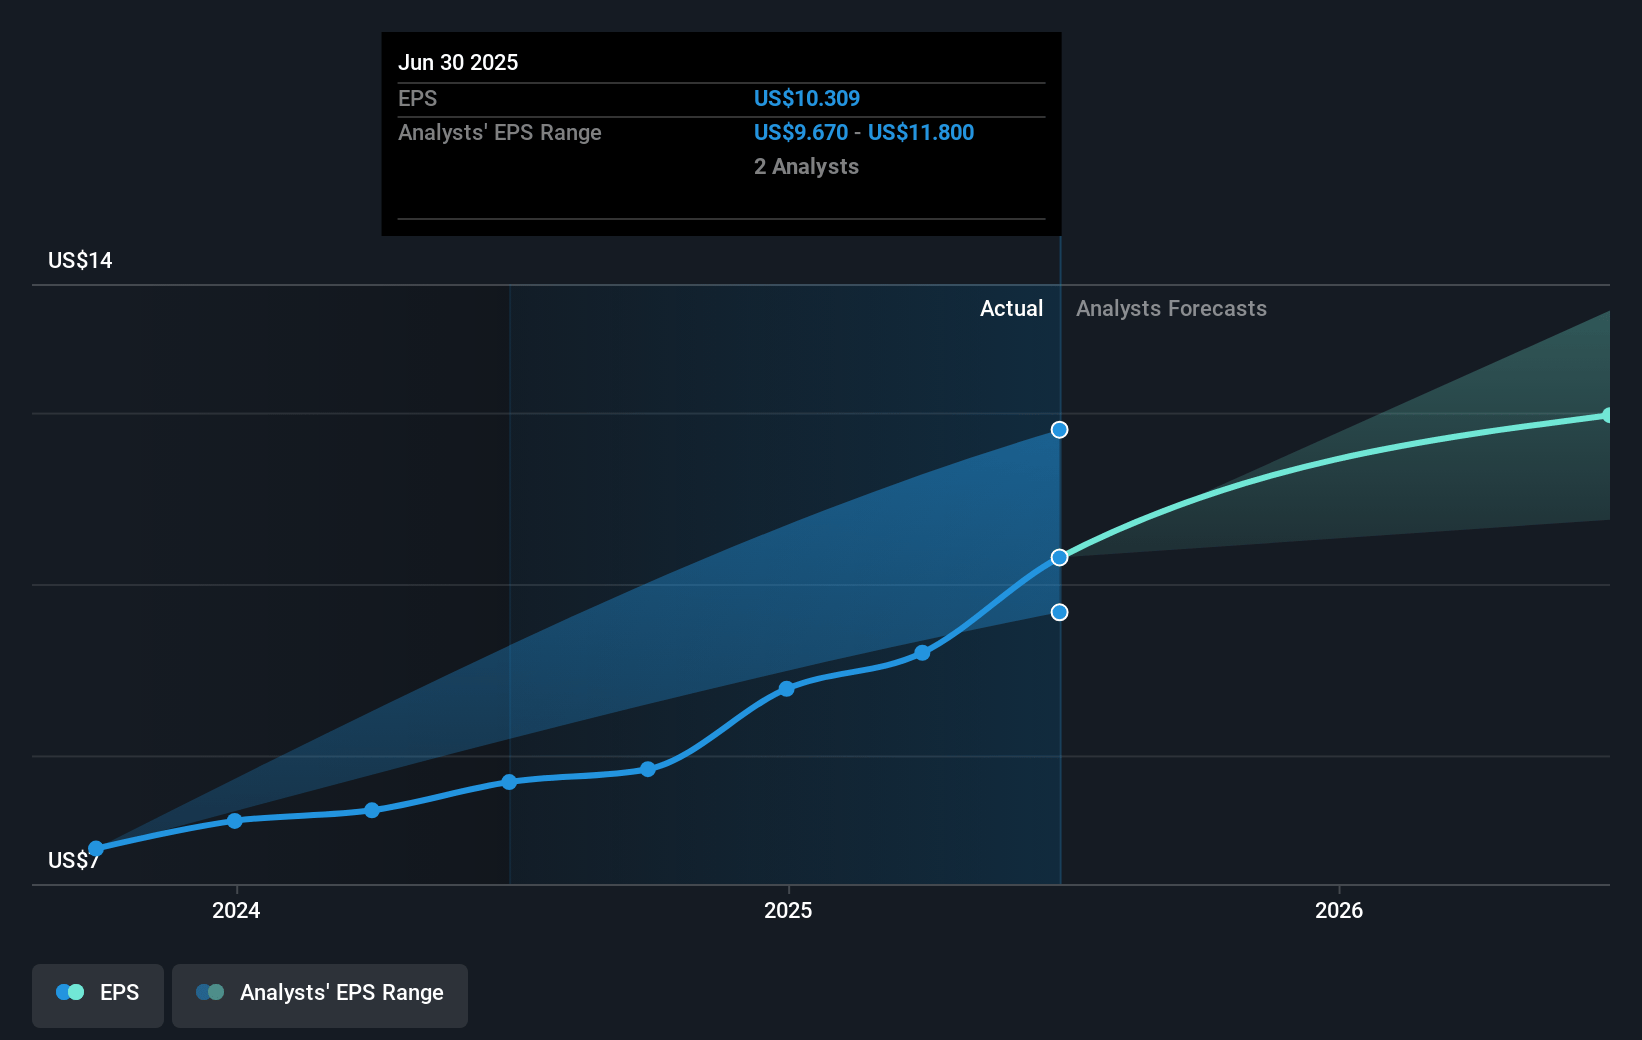
Task: Click the Analysts Forecasts label
Action: point(1171,308)
